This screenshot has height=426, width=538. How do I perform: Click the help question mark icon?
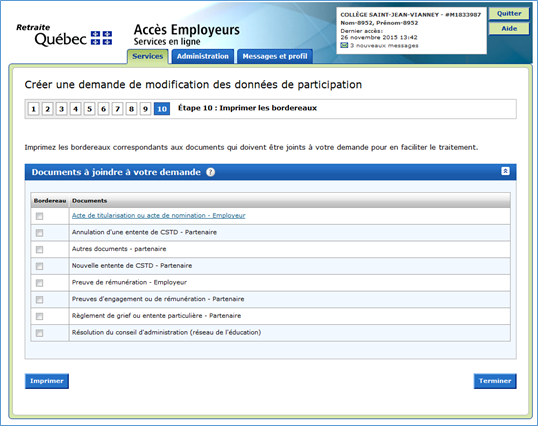click(210, 172)
